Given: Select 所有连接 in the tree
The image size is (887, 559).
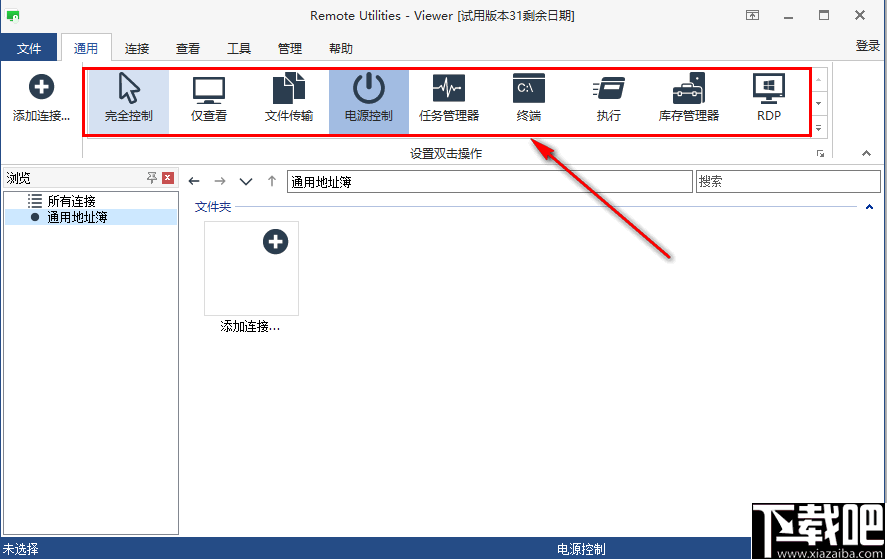Looking at the screenshot, I should tap(71, 201).
